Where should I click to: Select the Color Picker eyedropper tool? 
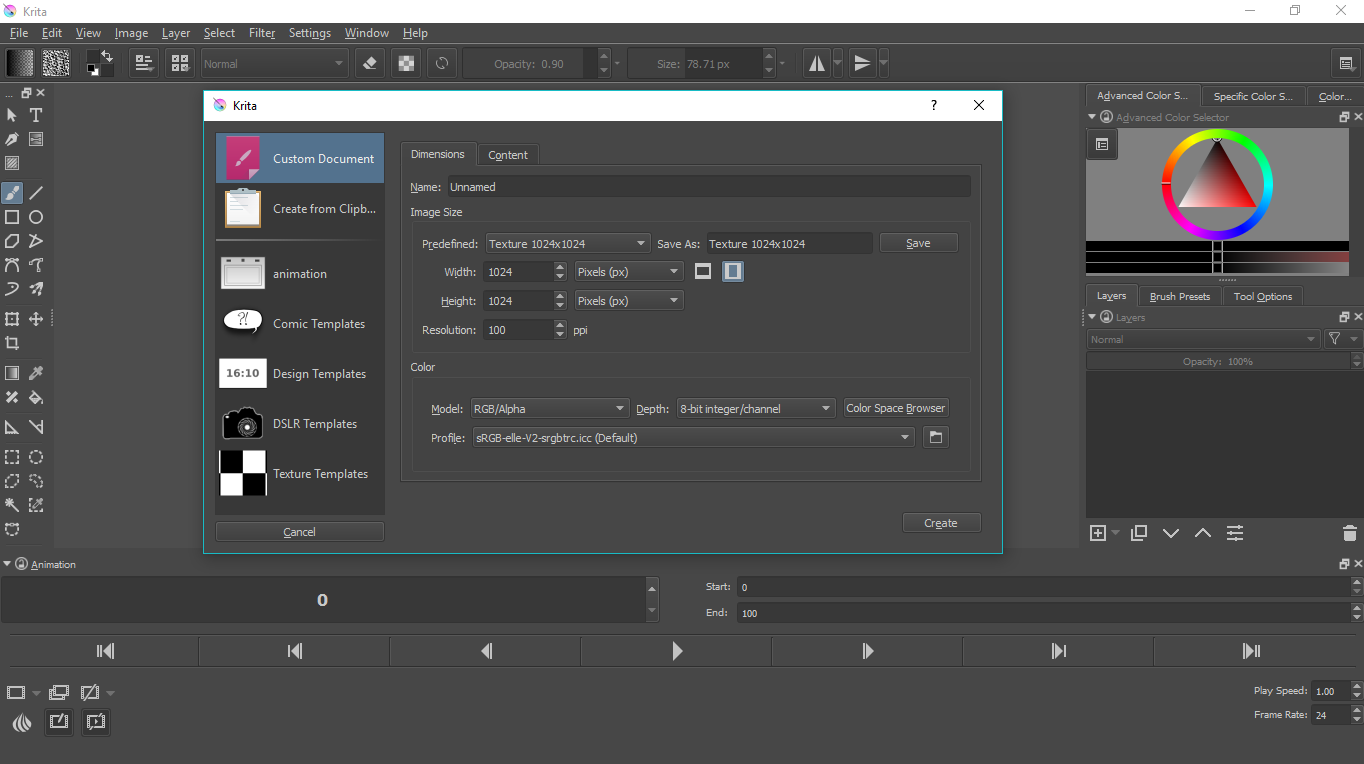coord(36,373)
